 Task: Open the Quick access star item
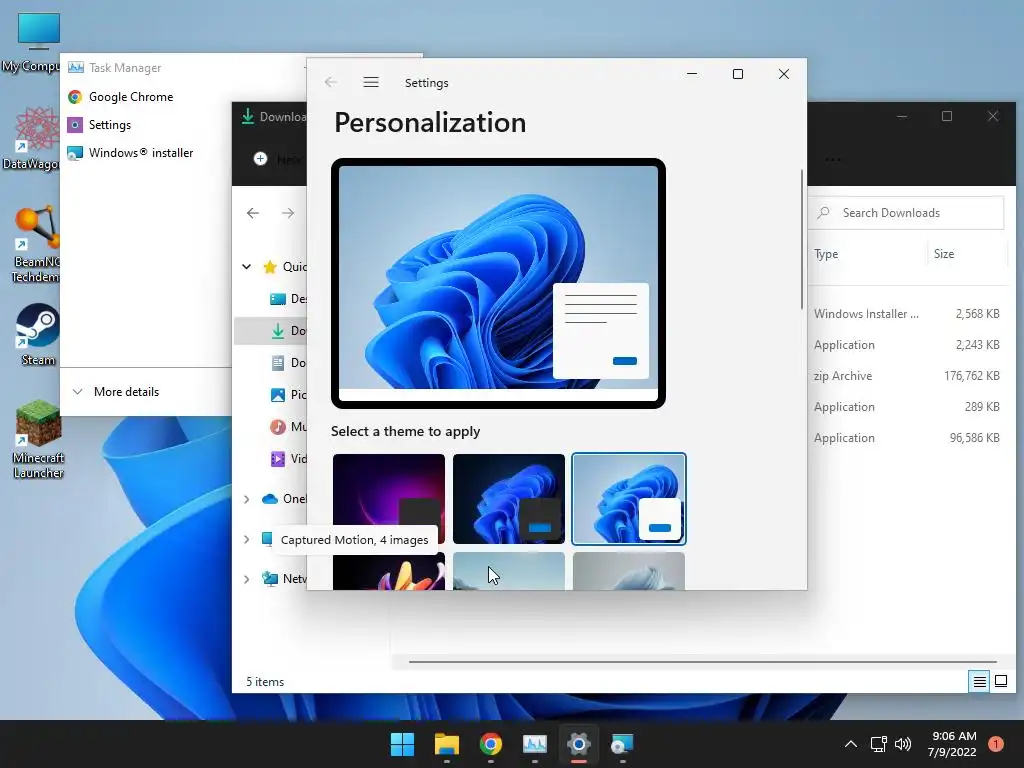tap(270, 266)
